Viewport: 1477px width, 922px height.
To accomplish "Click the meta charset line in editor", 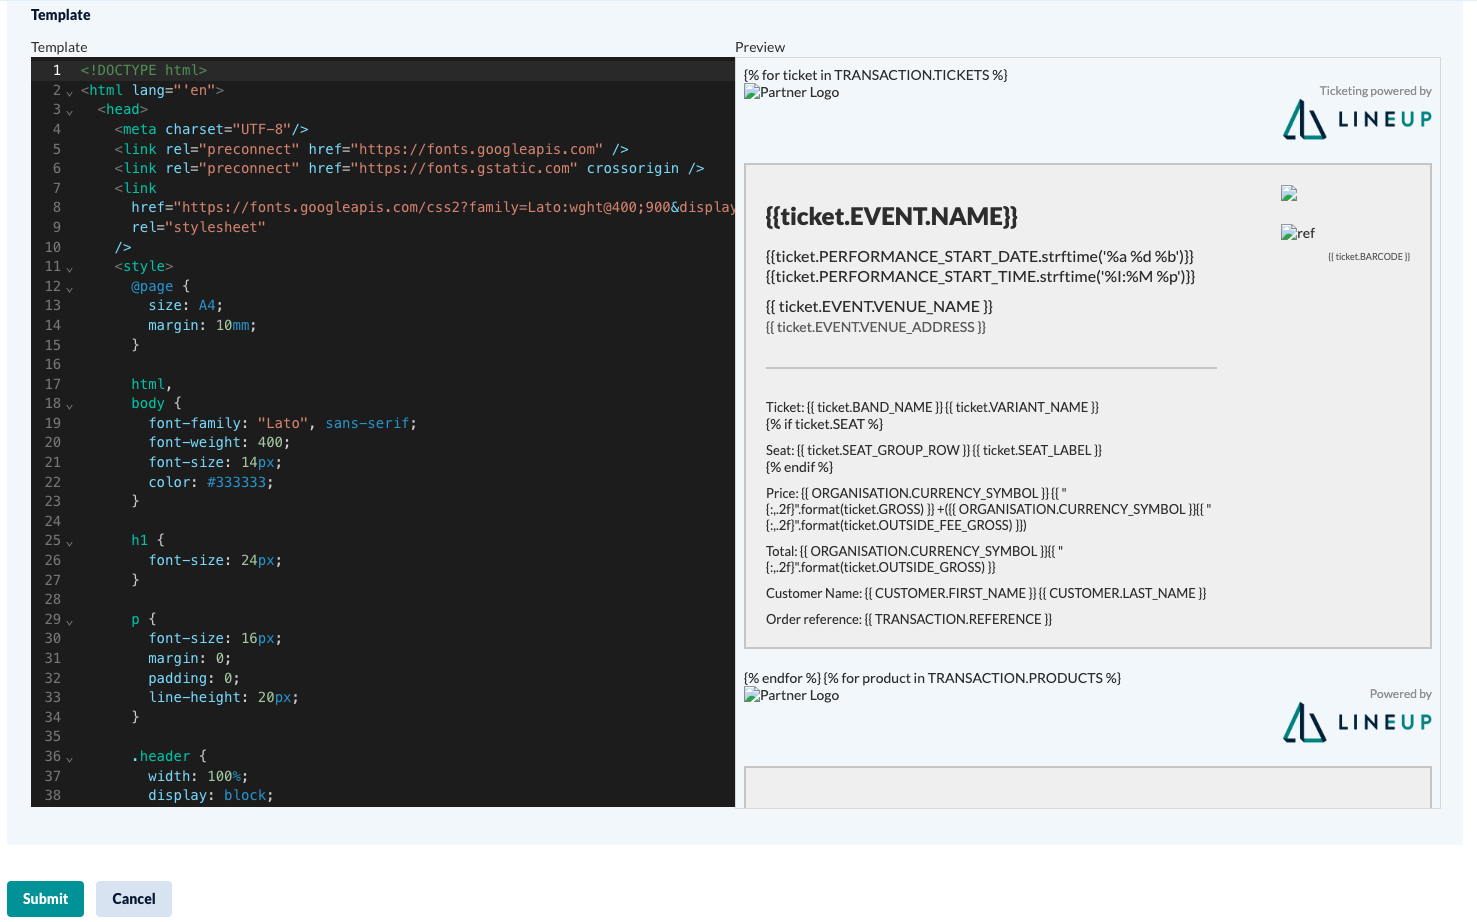I will coord(211,129).
